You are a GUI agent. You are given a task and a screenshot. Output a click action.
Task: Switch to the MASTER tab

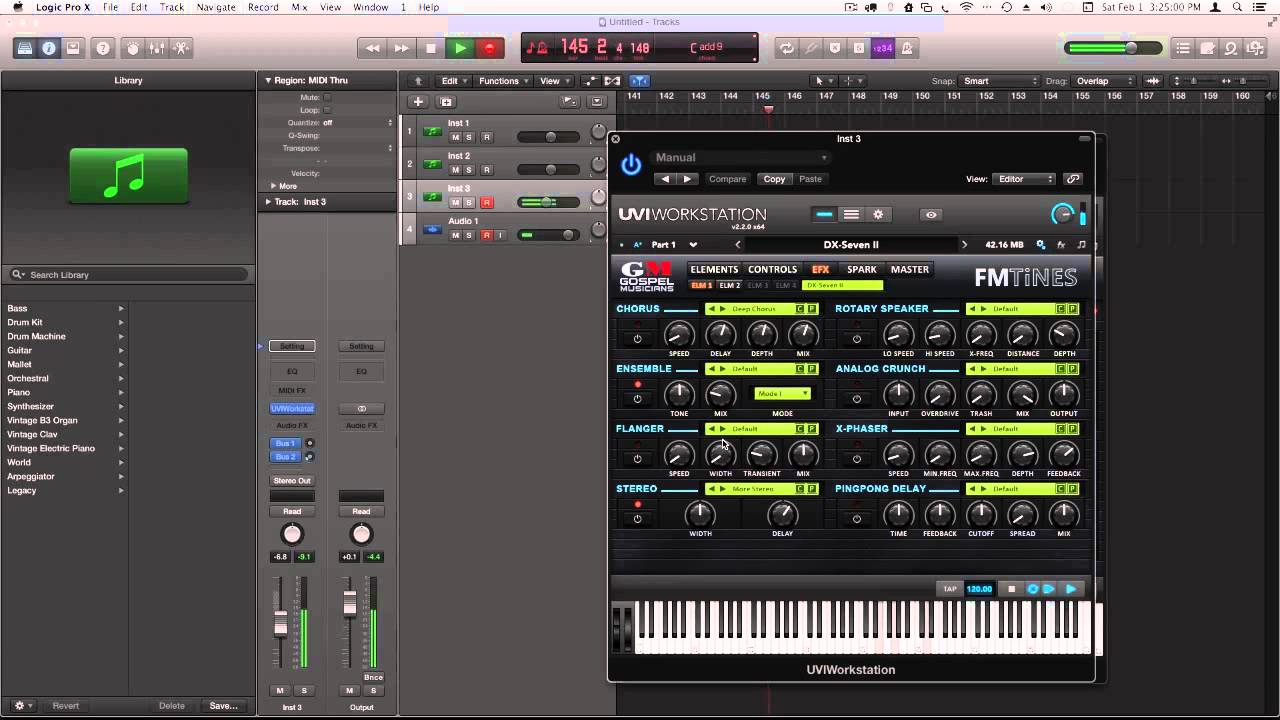coord(910,269)
